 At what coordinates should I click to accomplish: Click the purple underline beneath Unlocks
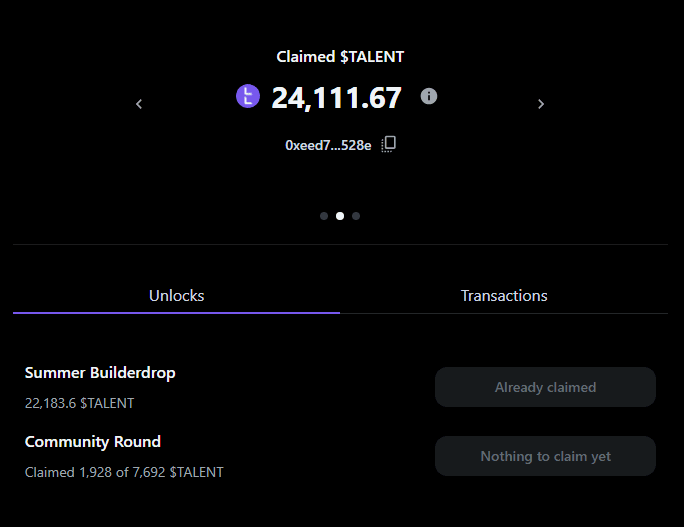176,313
